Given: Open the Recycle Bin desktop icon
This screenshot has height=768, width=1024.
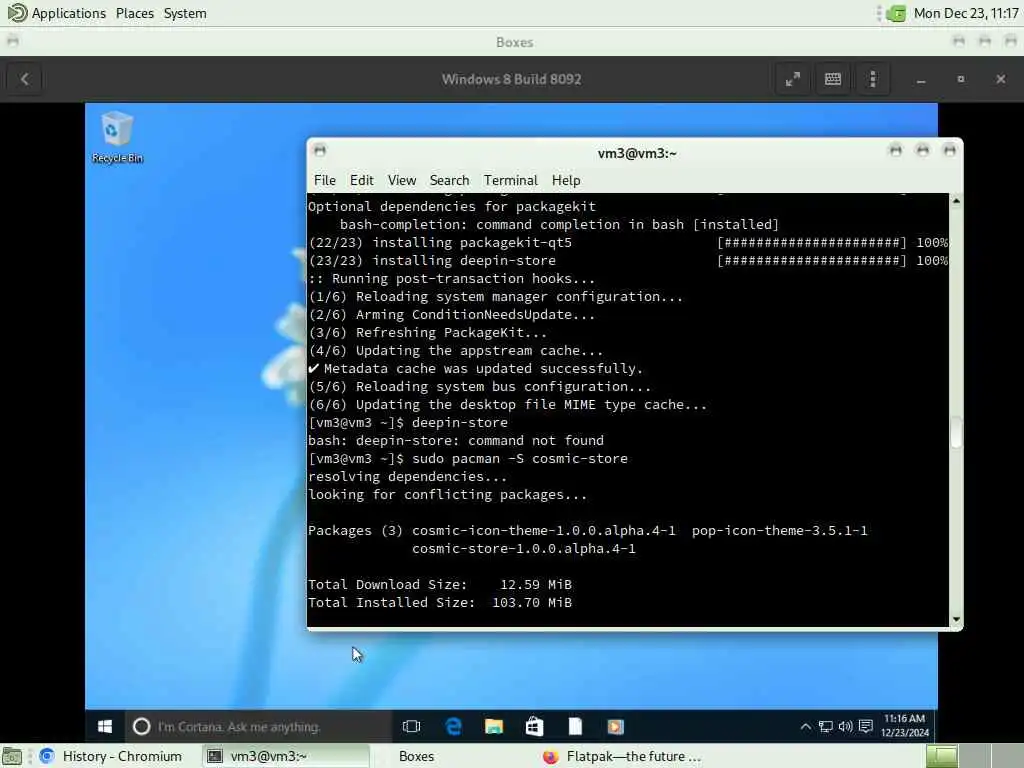Looking at the screenshot, I should [118, 136].
